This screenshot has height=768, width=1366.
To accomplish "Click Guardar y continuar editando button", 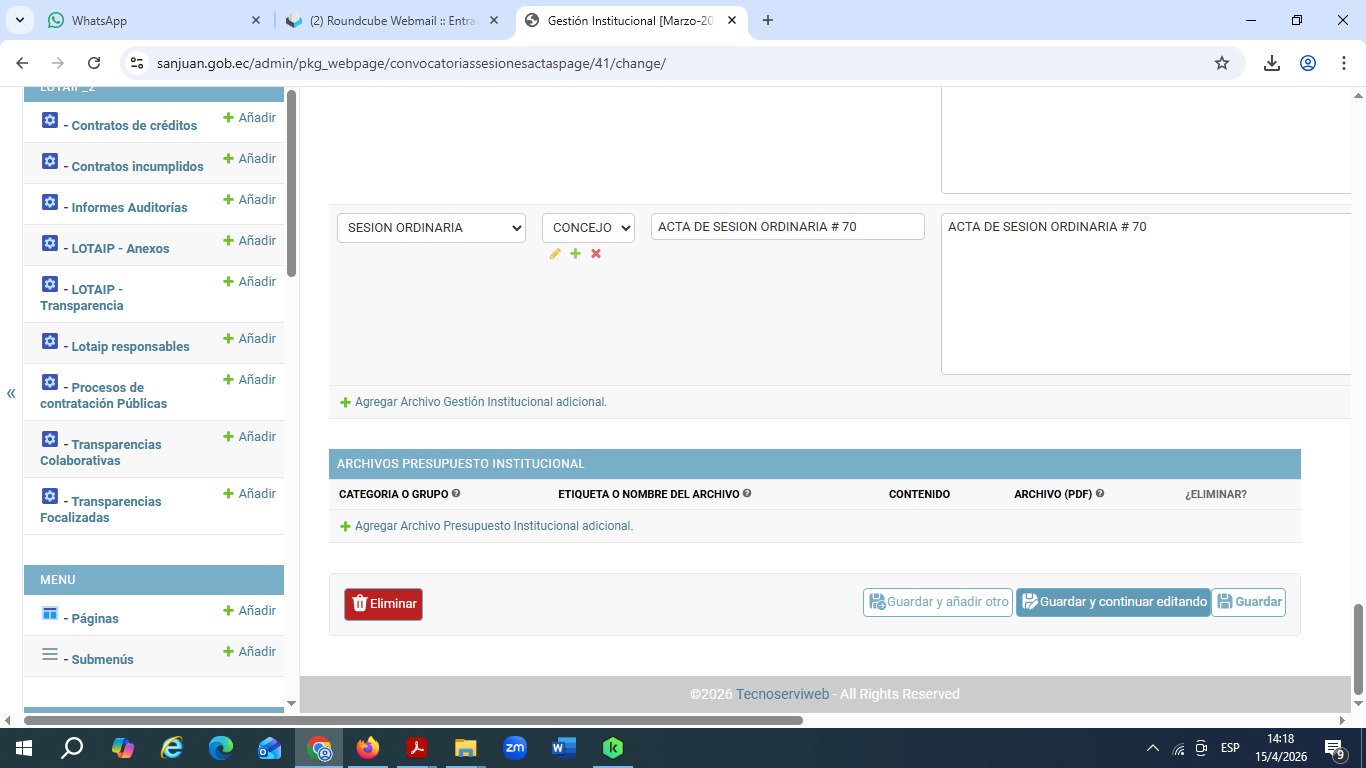I will point(1113,602).
